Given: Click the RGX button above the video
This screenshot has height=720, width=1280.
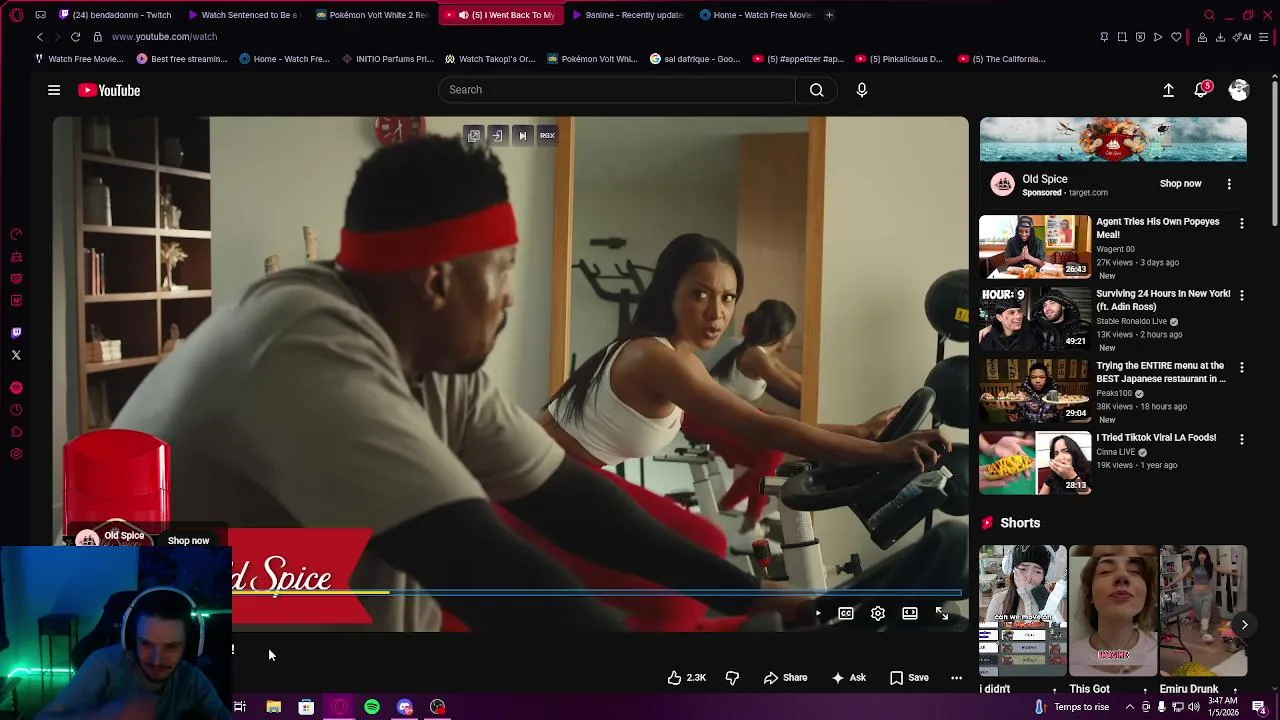Looking at the screenshot, I should 547,136.
